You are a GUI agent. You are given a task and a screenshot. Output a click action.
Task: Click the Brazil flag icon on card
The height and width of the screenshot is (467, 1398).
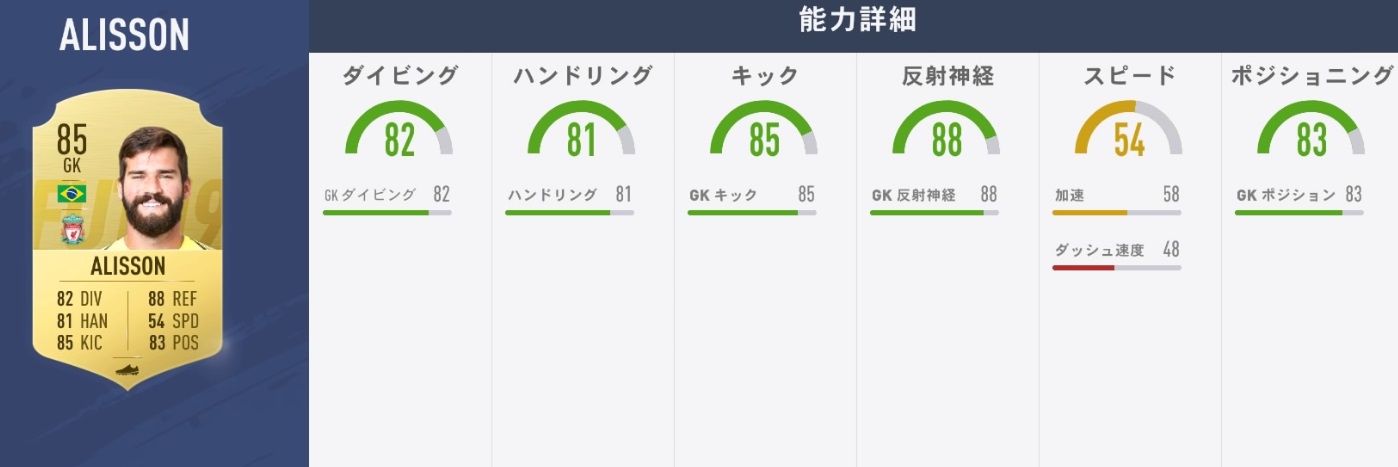72,194
